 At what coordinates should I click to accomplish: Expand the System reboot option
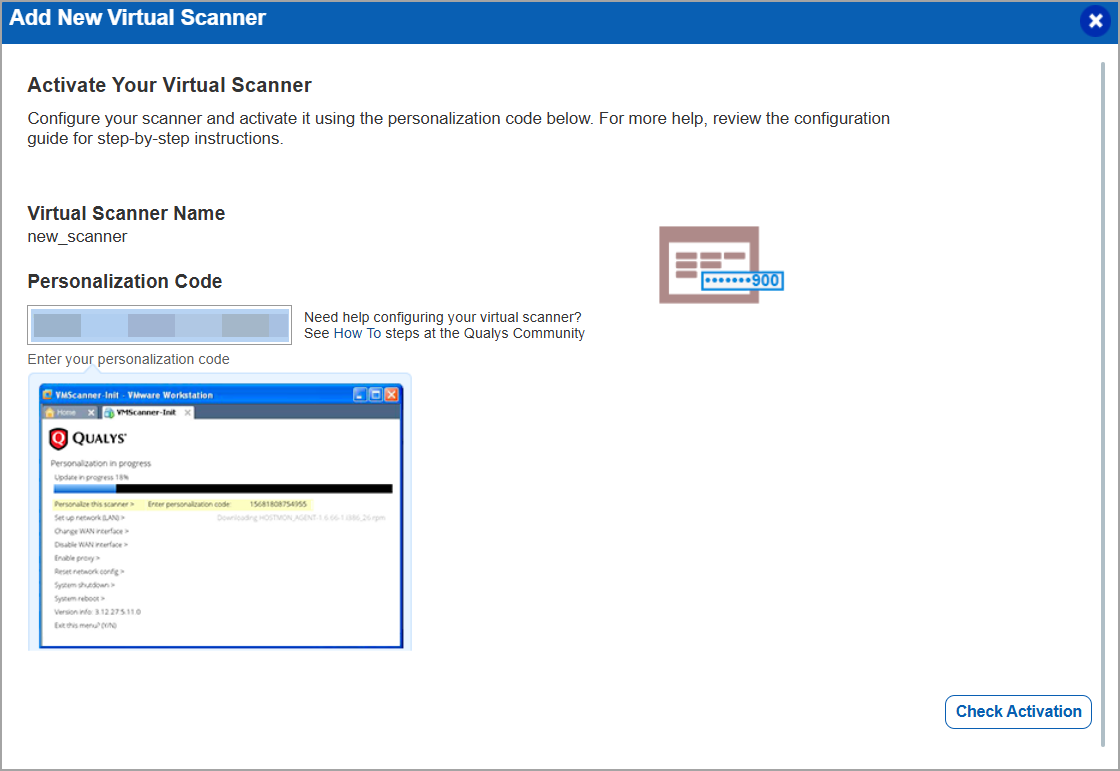coord(79,599)
